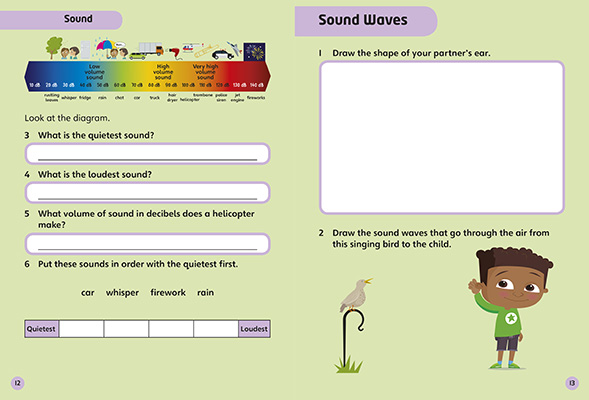Click the page number 12 badge
Image resolution: width=589 pixels, height=400 pixels.
tap(17, 383)
